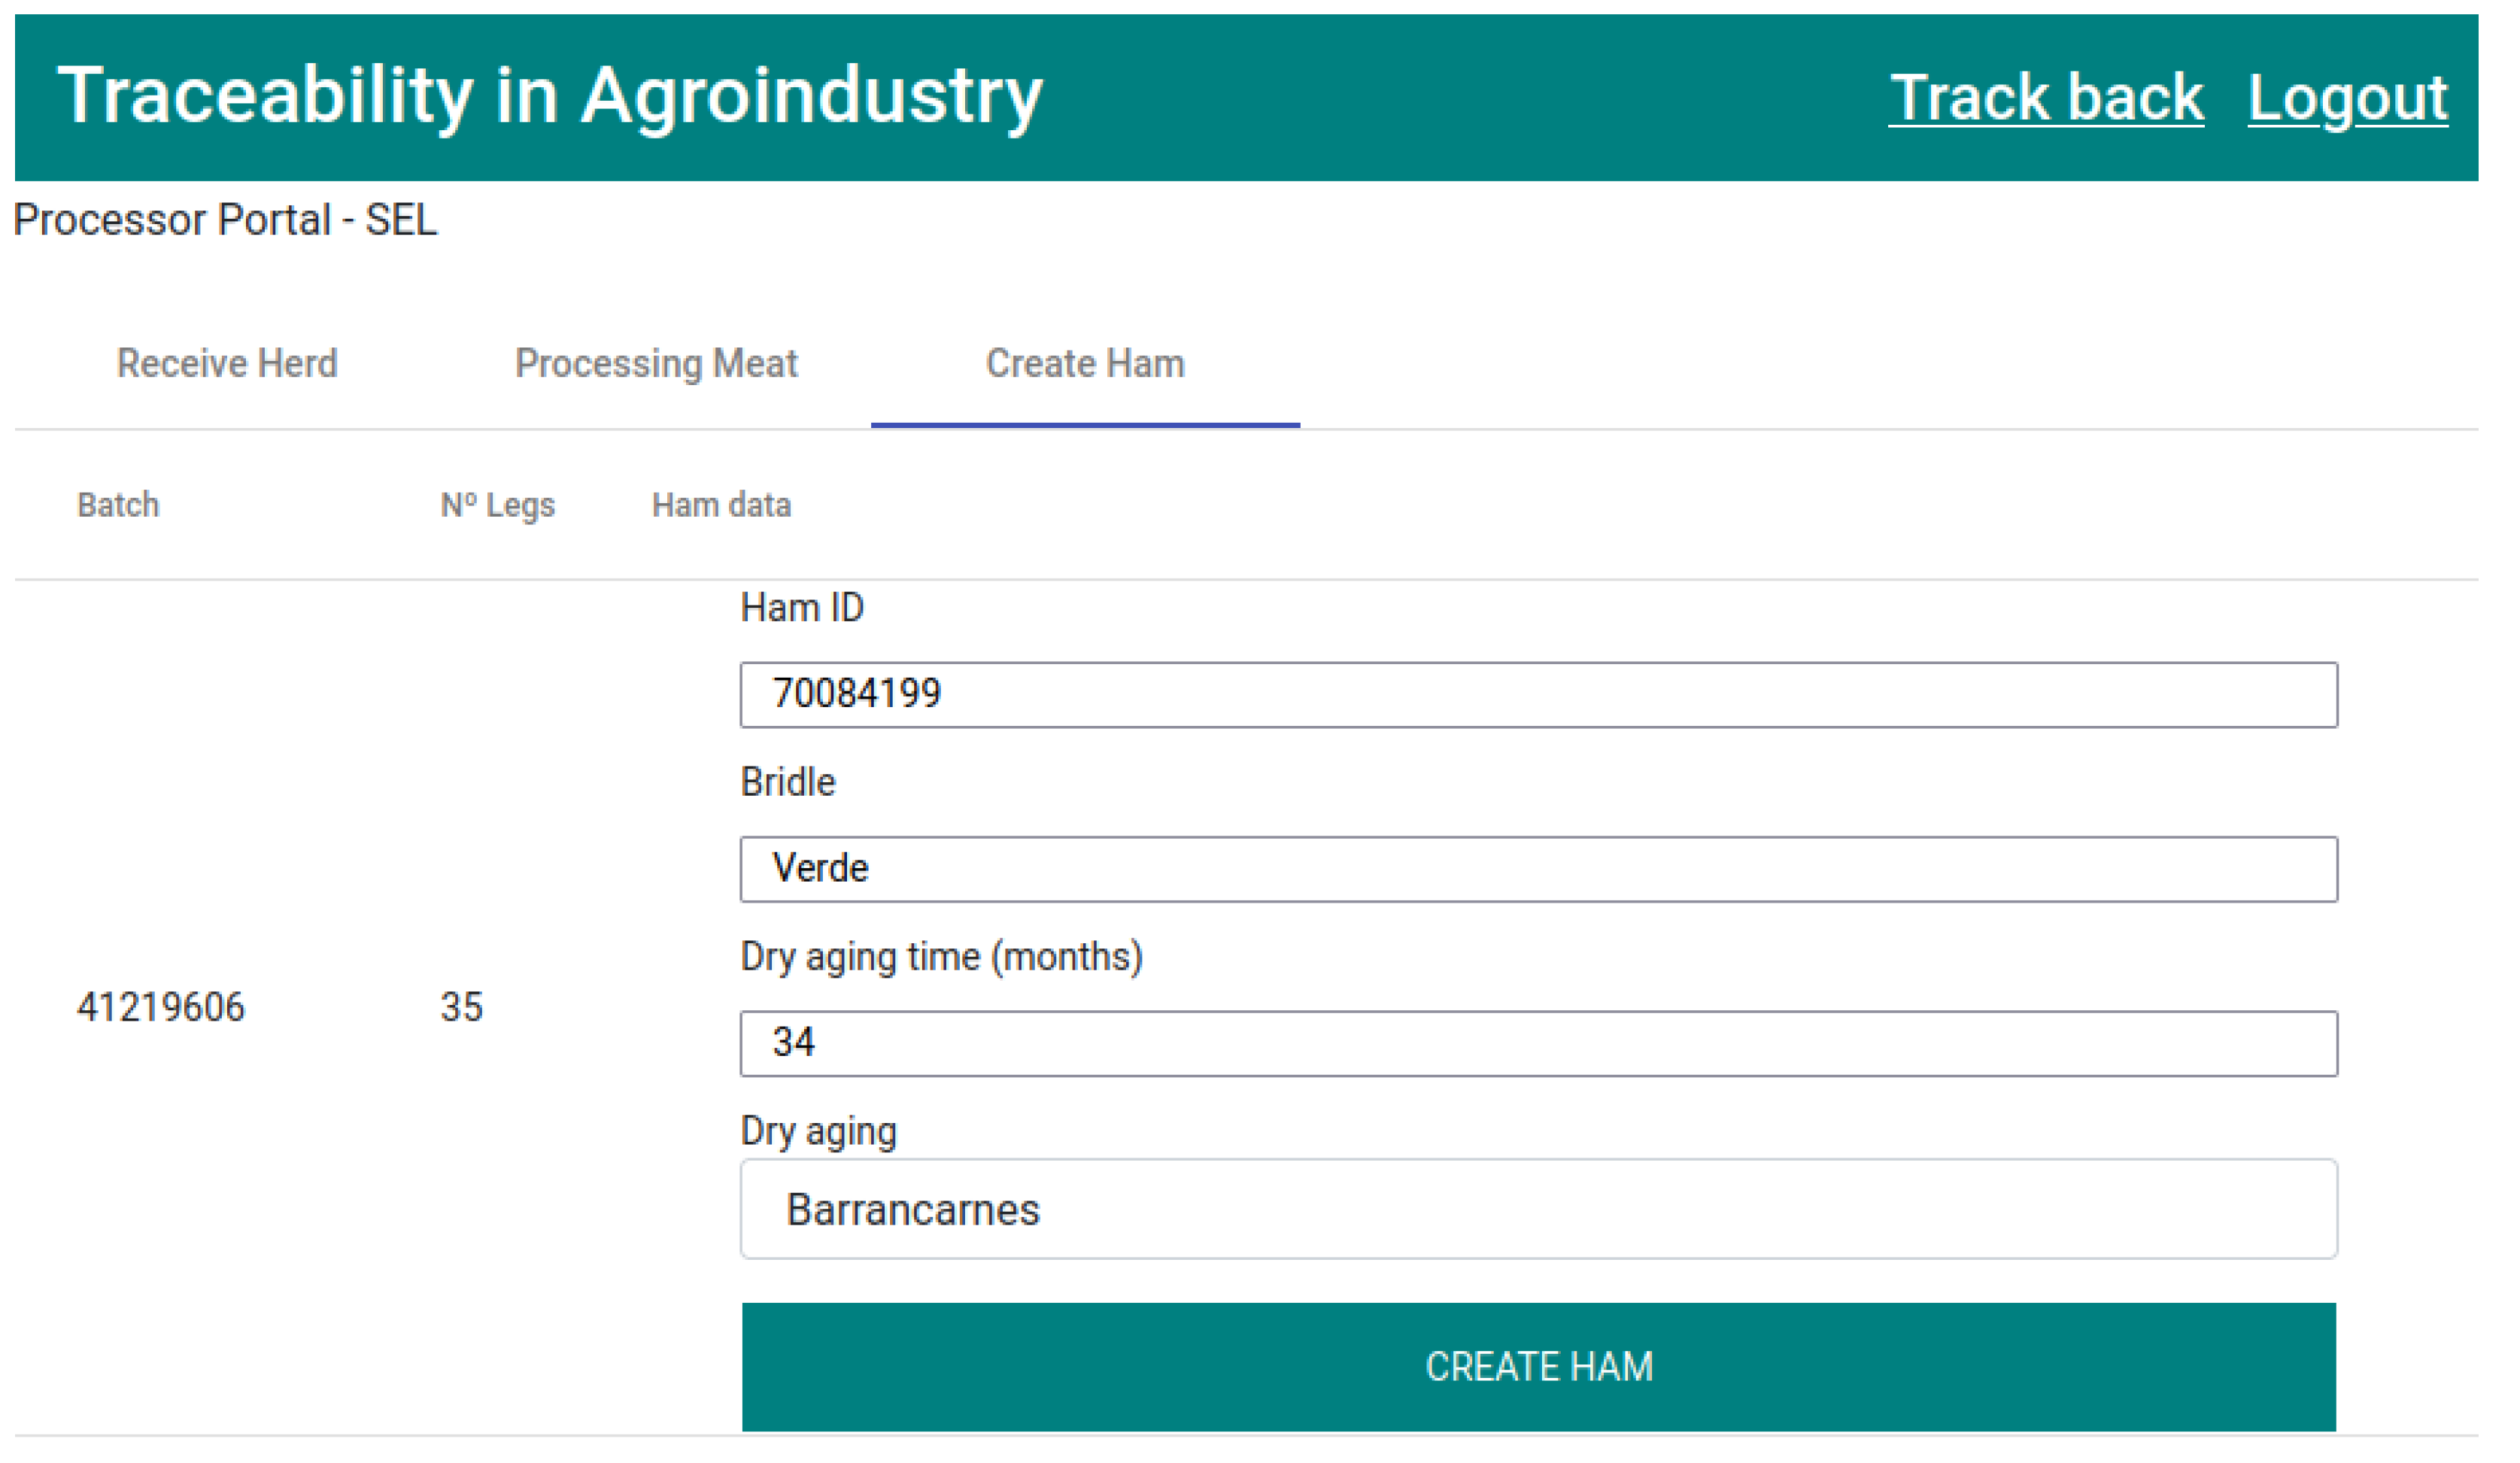
Task: Click the Traceability in Agroindustry title
Action: click(549, 96)
